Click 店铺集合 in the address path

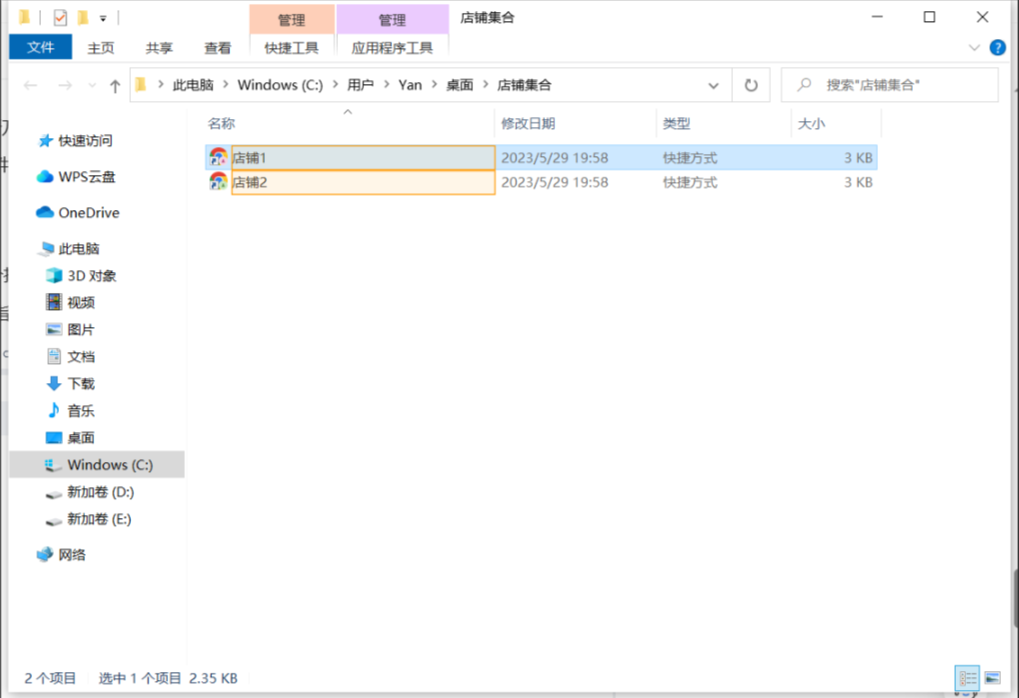pyautogui.click(x=524, y=85)
